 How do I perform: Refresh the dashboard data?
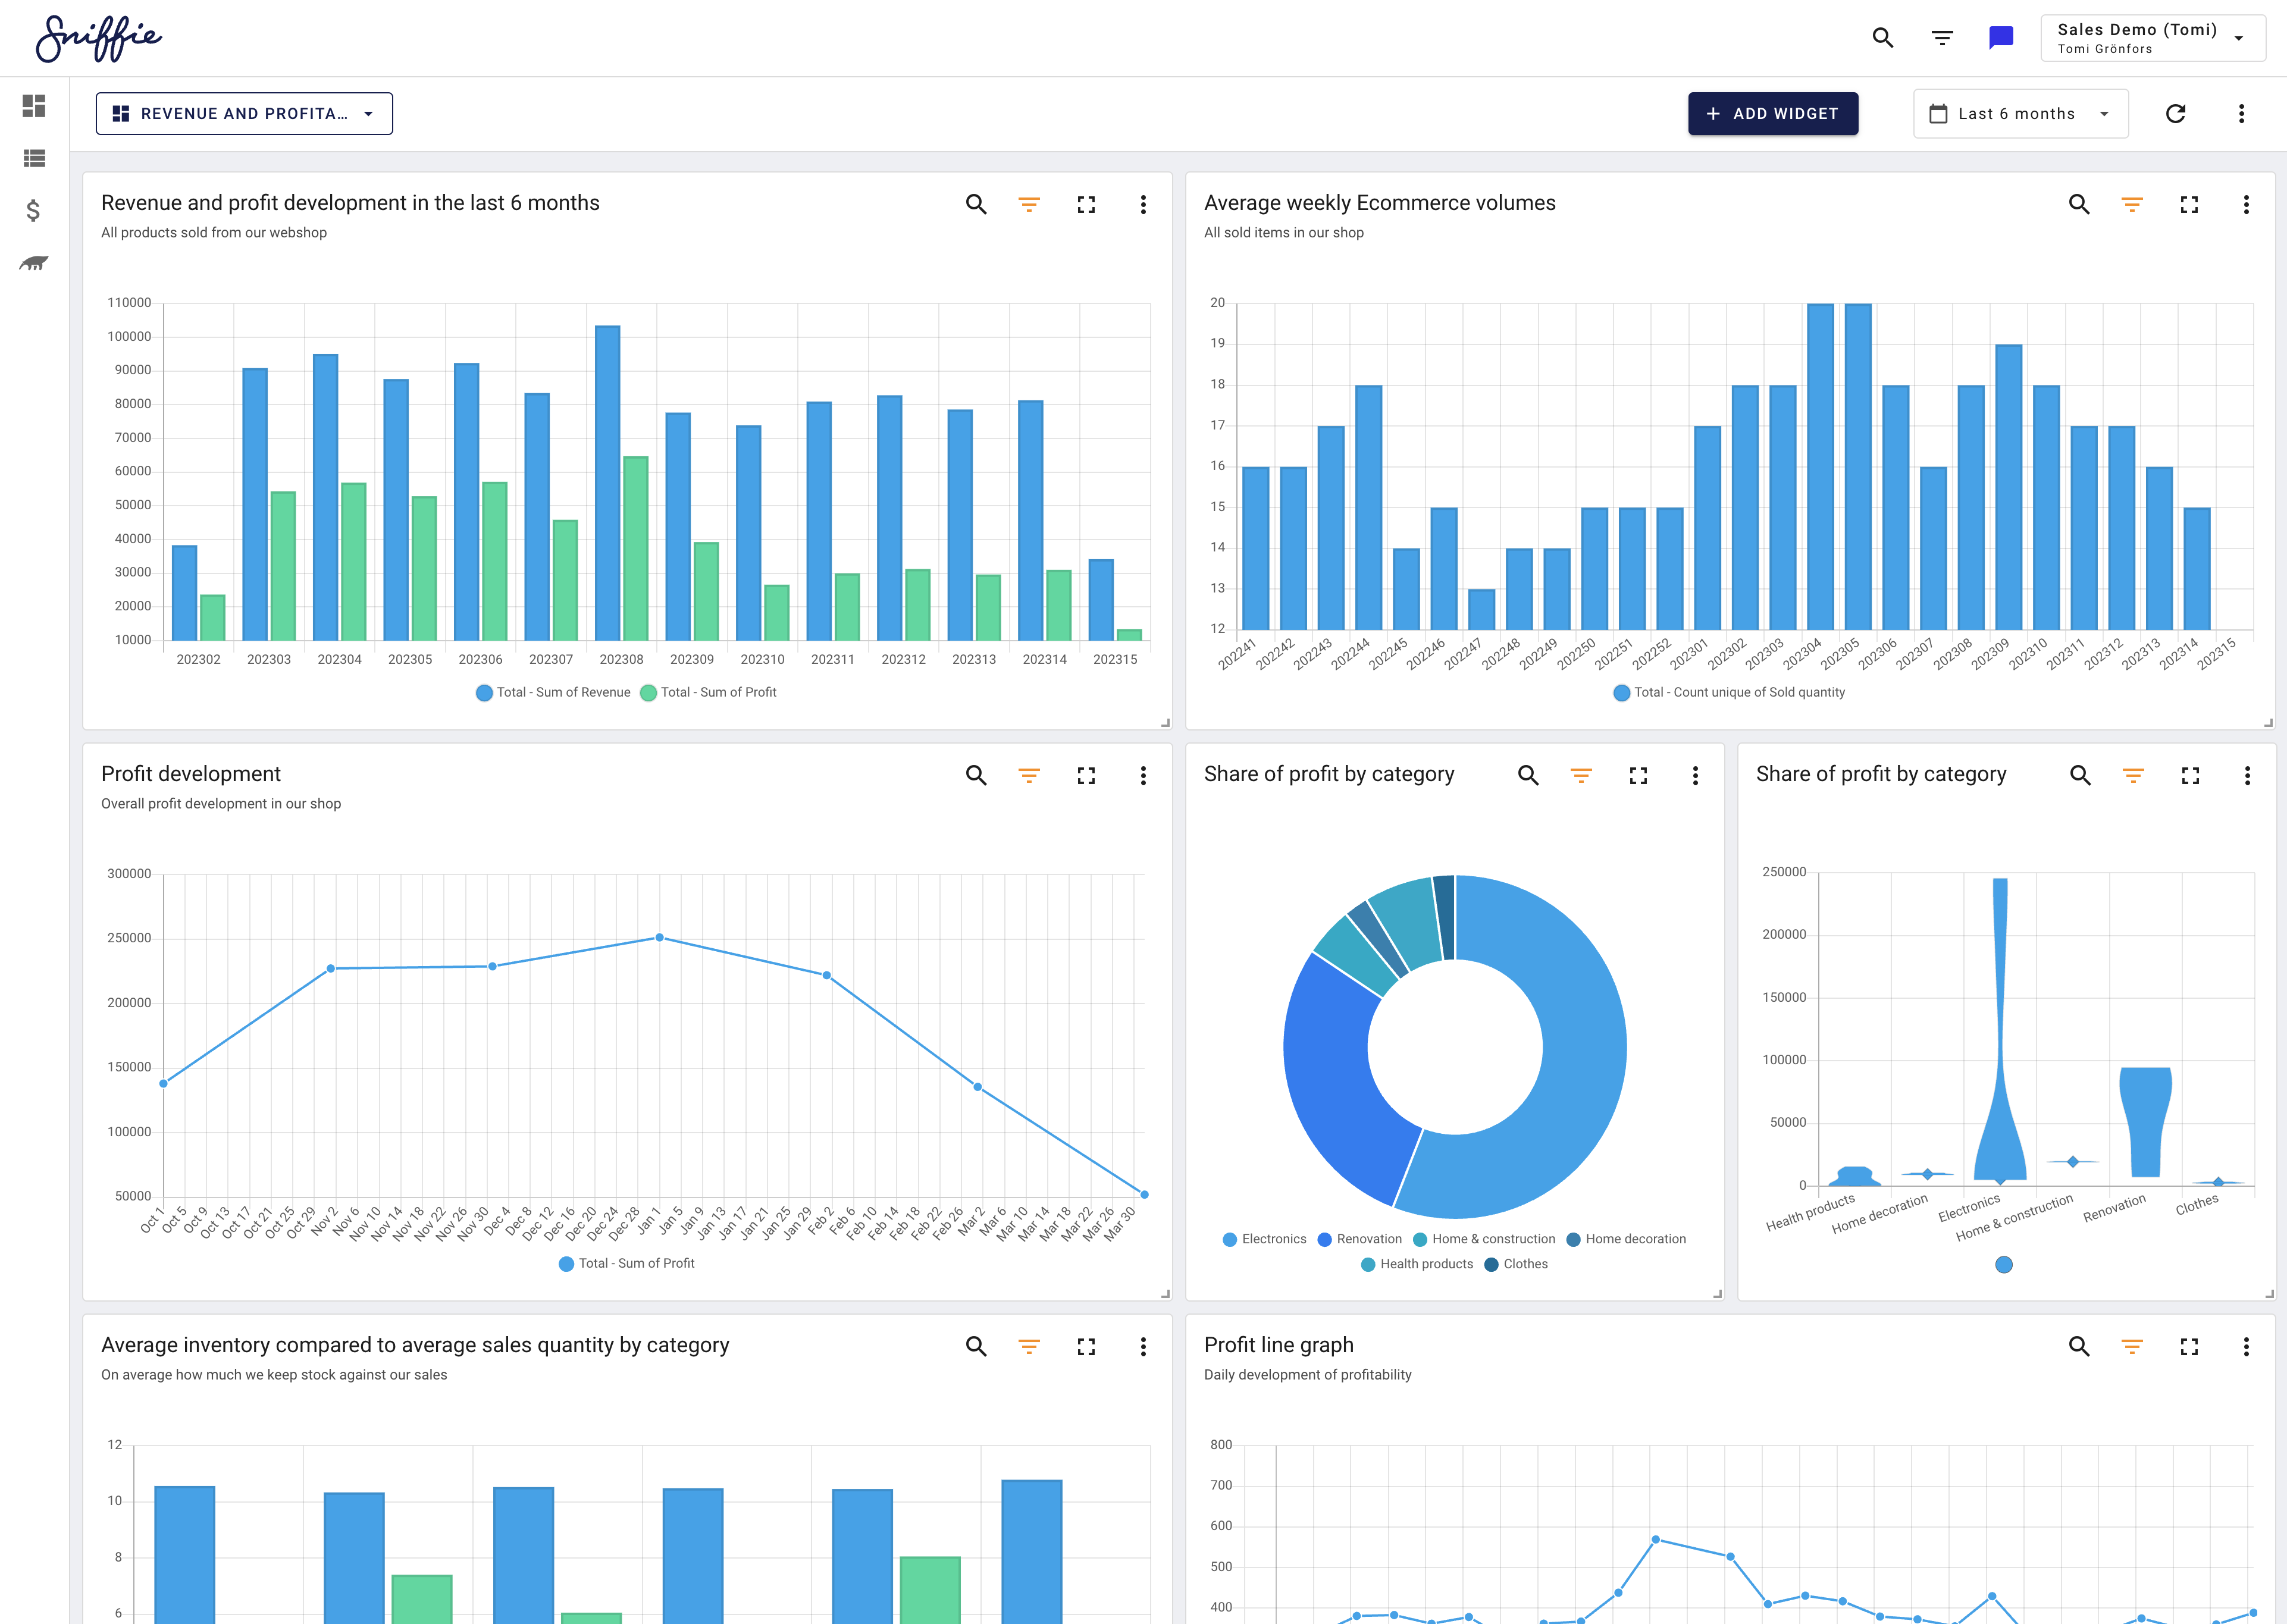point(2176,113)
